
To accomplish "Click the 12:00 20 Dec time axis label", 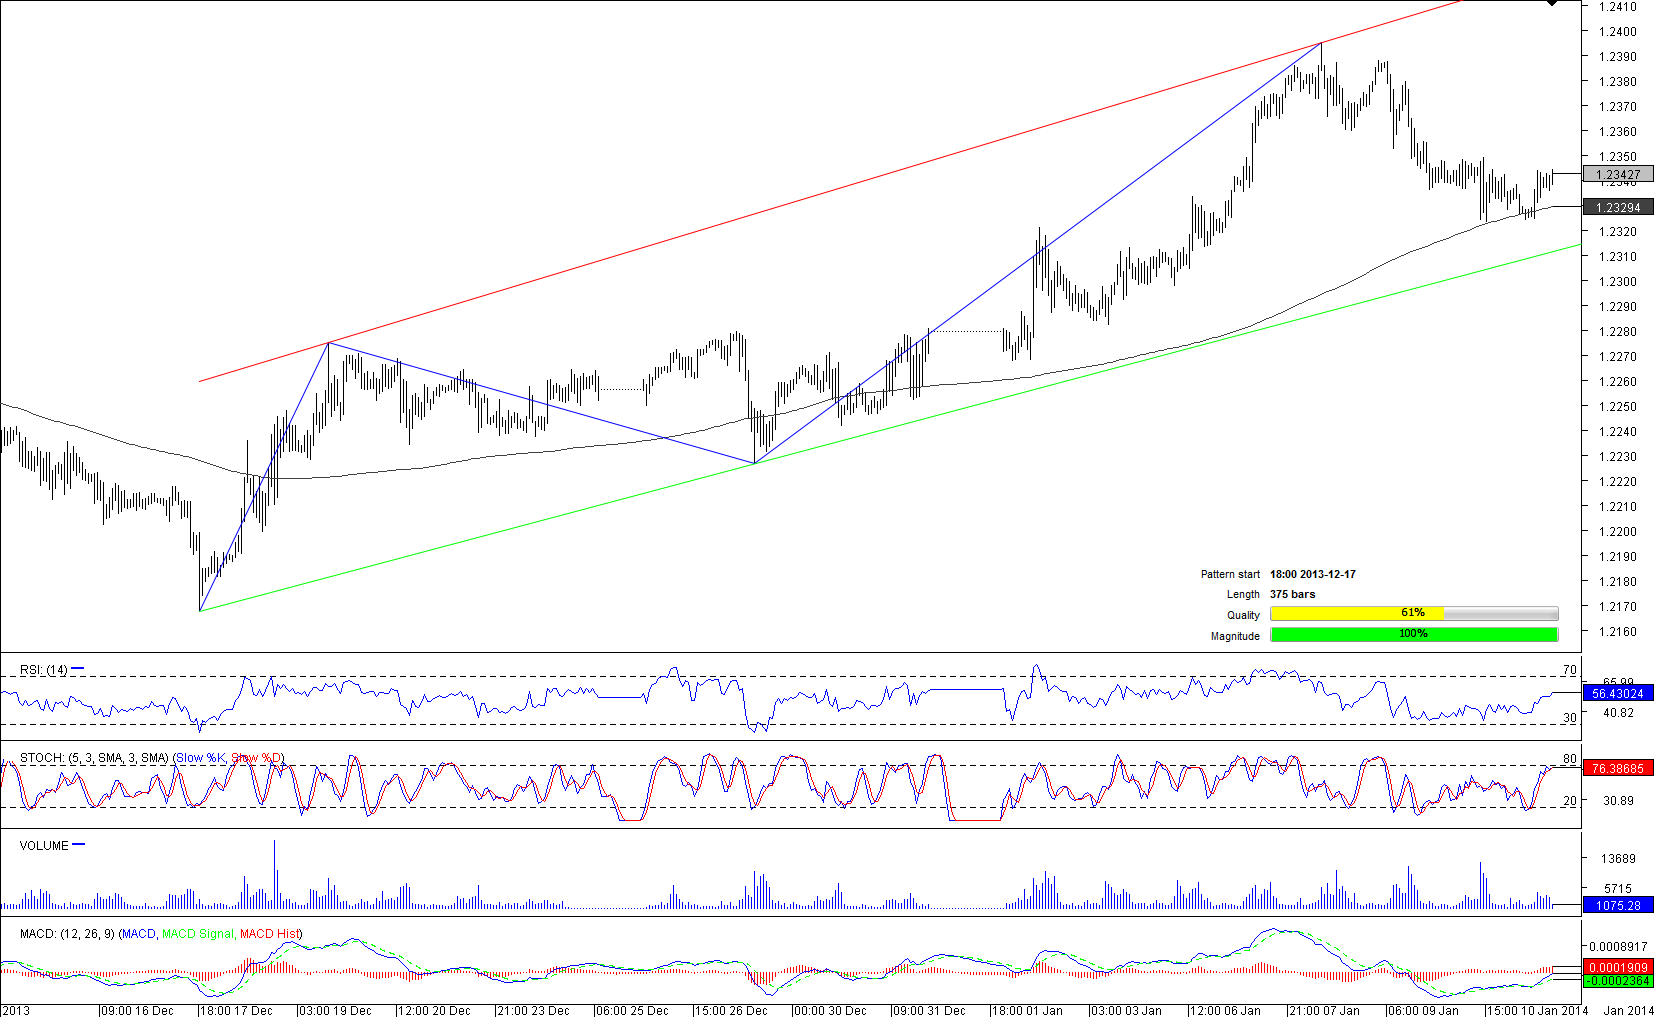I will (434, 1010).
